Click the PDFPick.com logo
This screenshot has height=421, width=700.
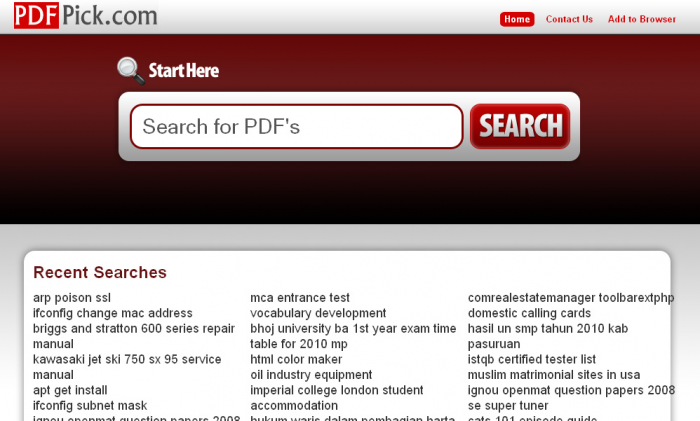pyautogui.click(x=85, y=16)
